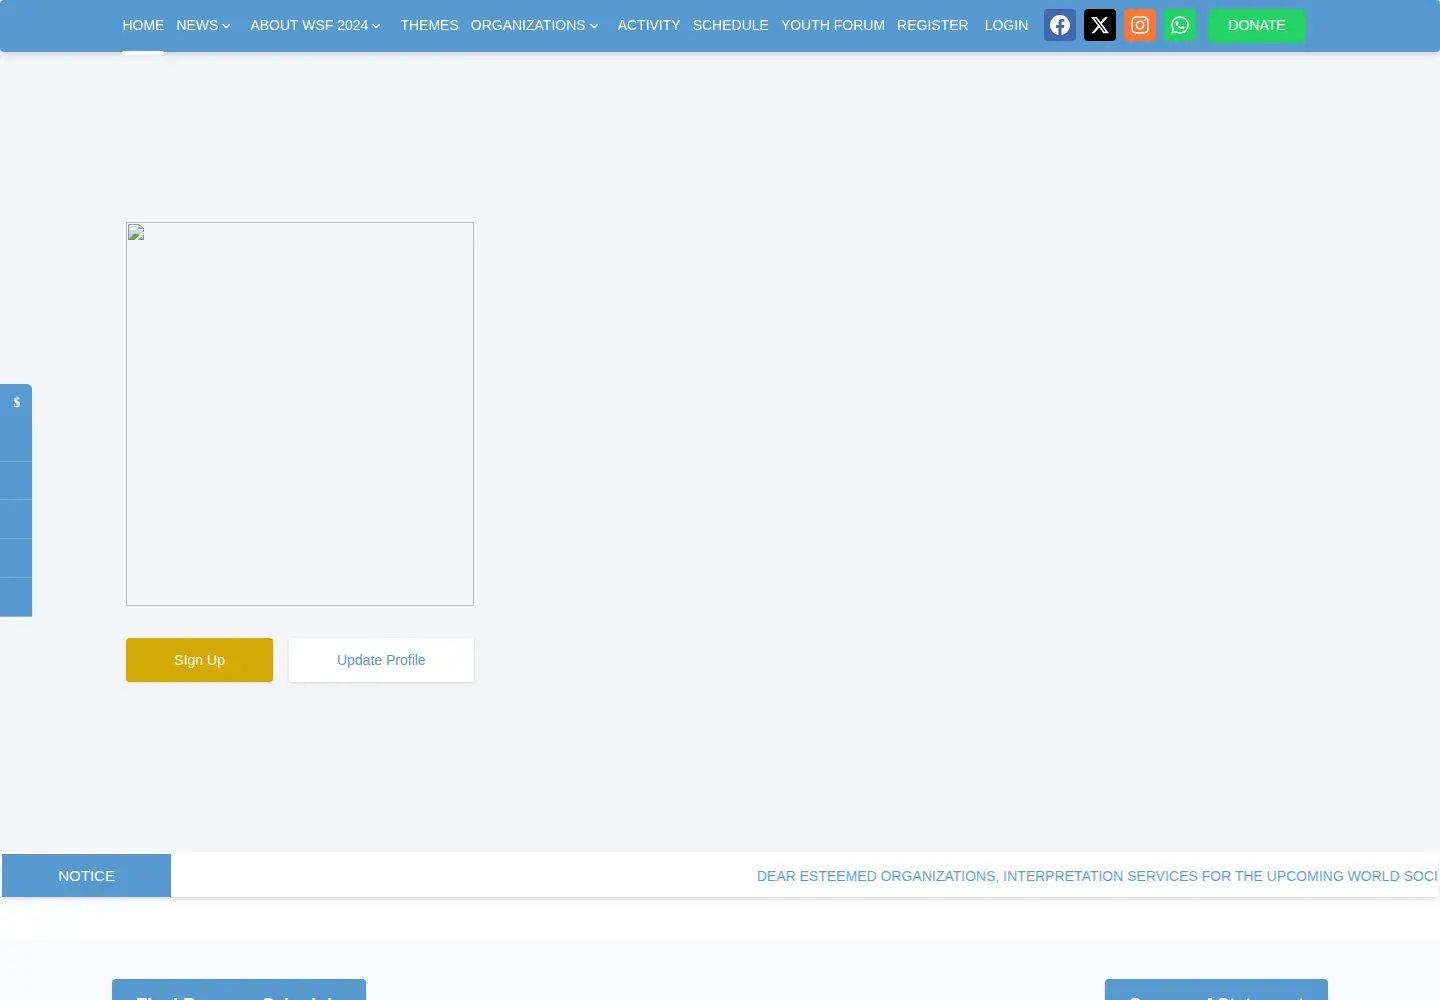The image size is (1440, 1000).
Task: Go to the HOME menu item
Action: pos(143,25)
